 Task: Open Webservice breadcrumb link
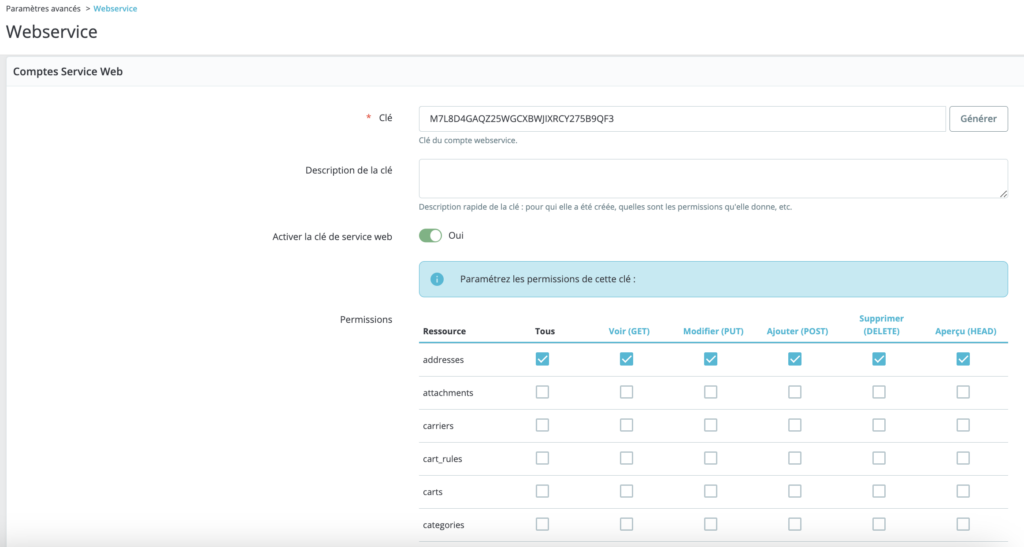(x=115, y=8)
